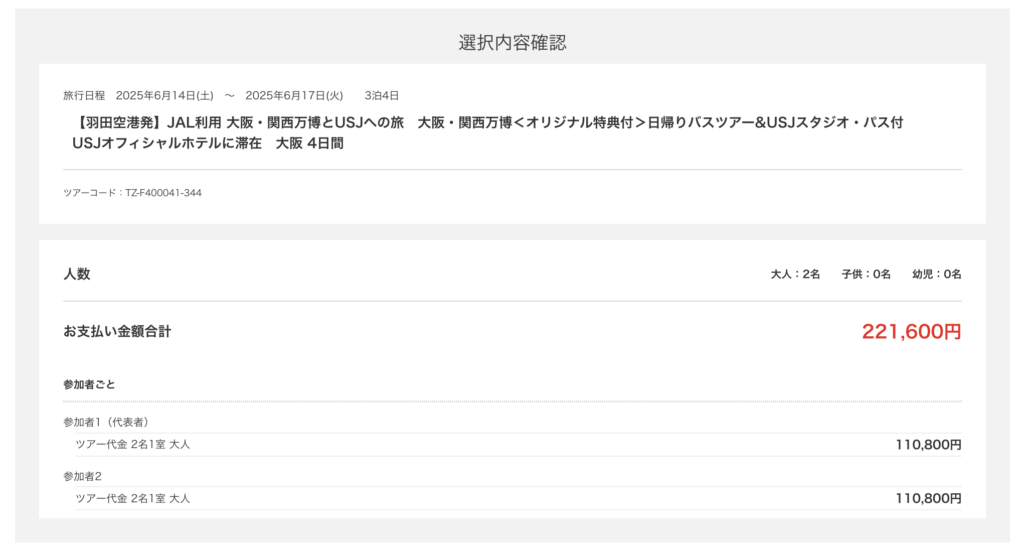Click the 参加者1(代表者) label
Image resolution: width=1024 pixels, height=553 pixels.
(x=106, y=422)
